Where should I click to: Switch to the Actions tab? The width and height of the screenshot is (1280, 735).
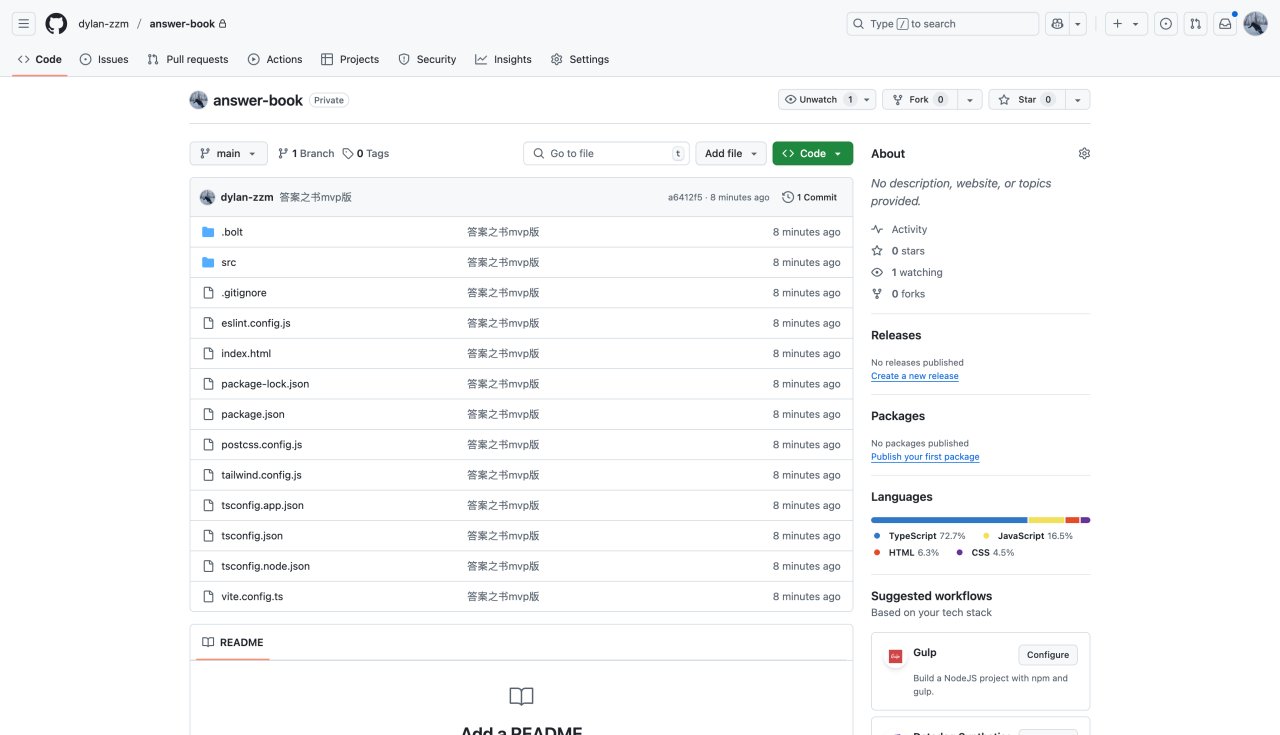point(275,60)
